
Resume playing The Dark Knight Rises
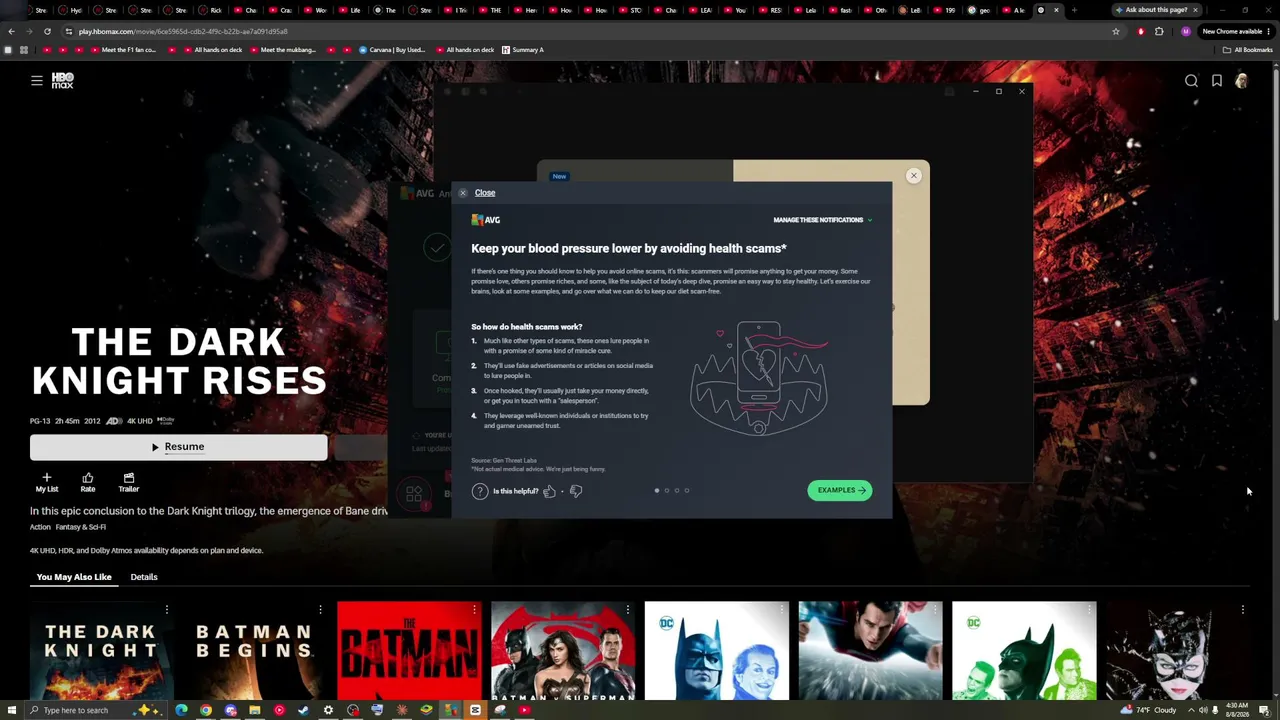point(178,447)
